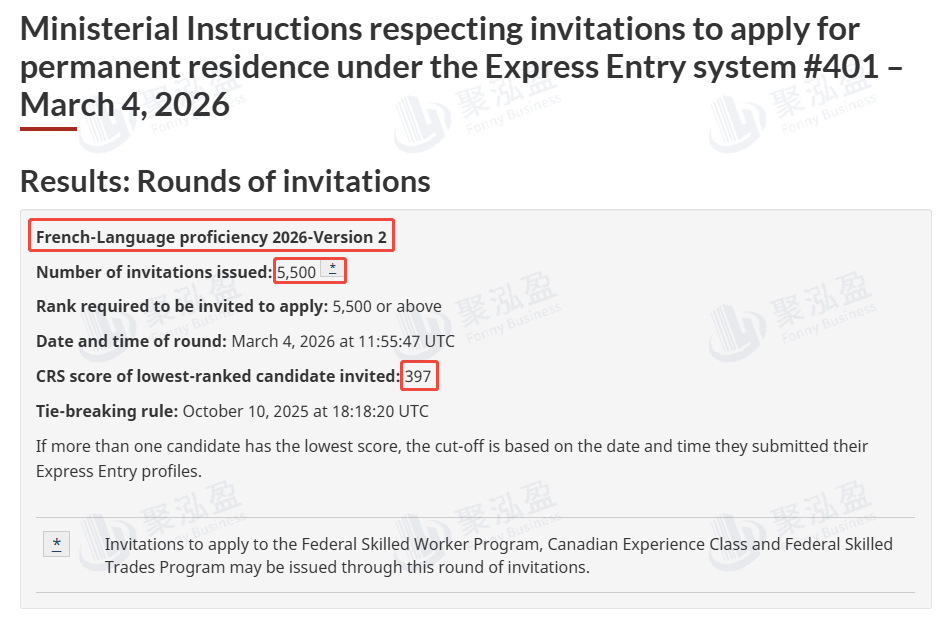This screenshot has height=617, width=950.
Task: Click the "Number of invitations issued" label
Action: pos(154,271)
